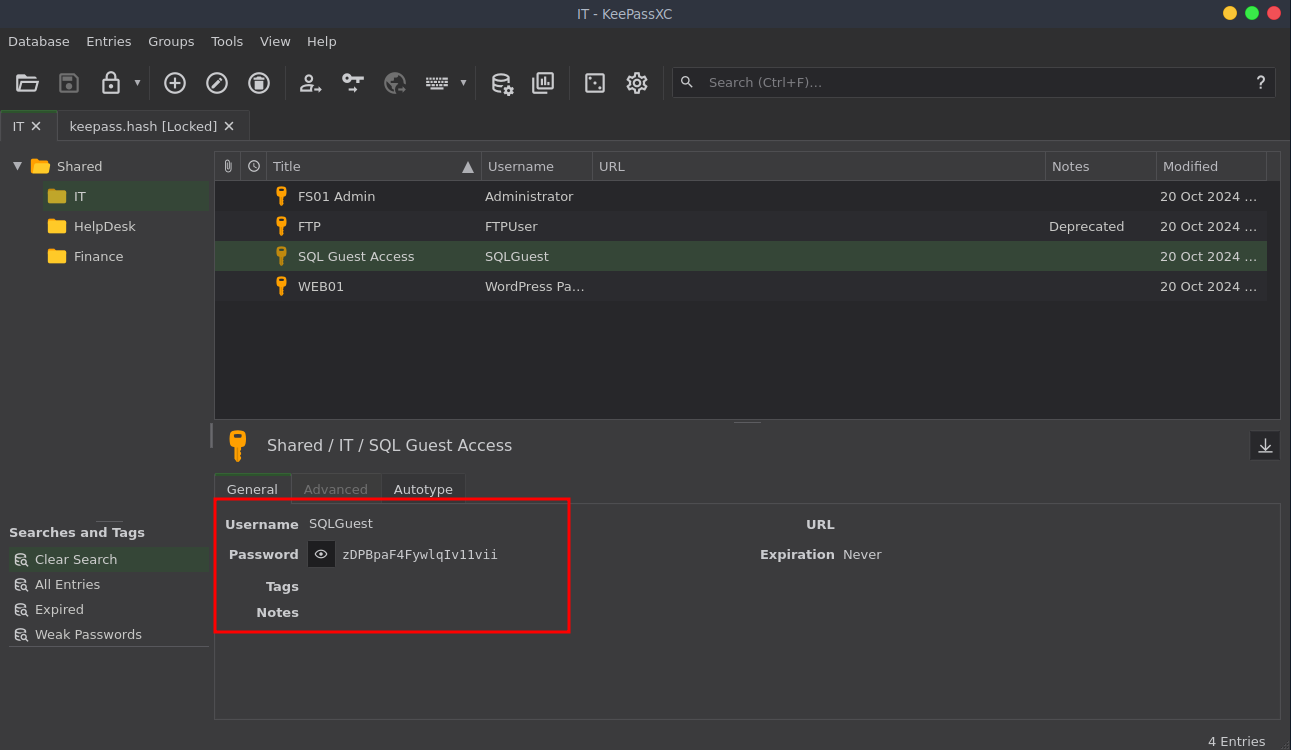Open lock database dropdown arrow

[x=137, y=83]
